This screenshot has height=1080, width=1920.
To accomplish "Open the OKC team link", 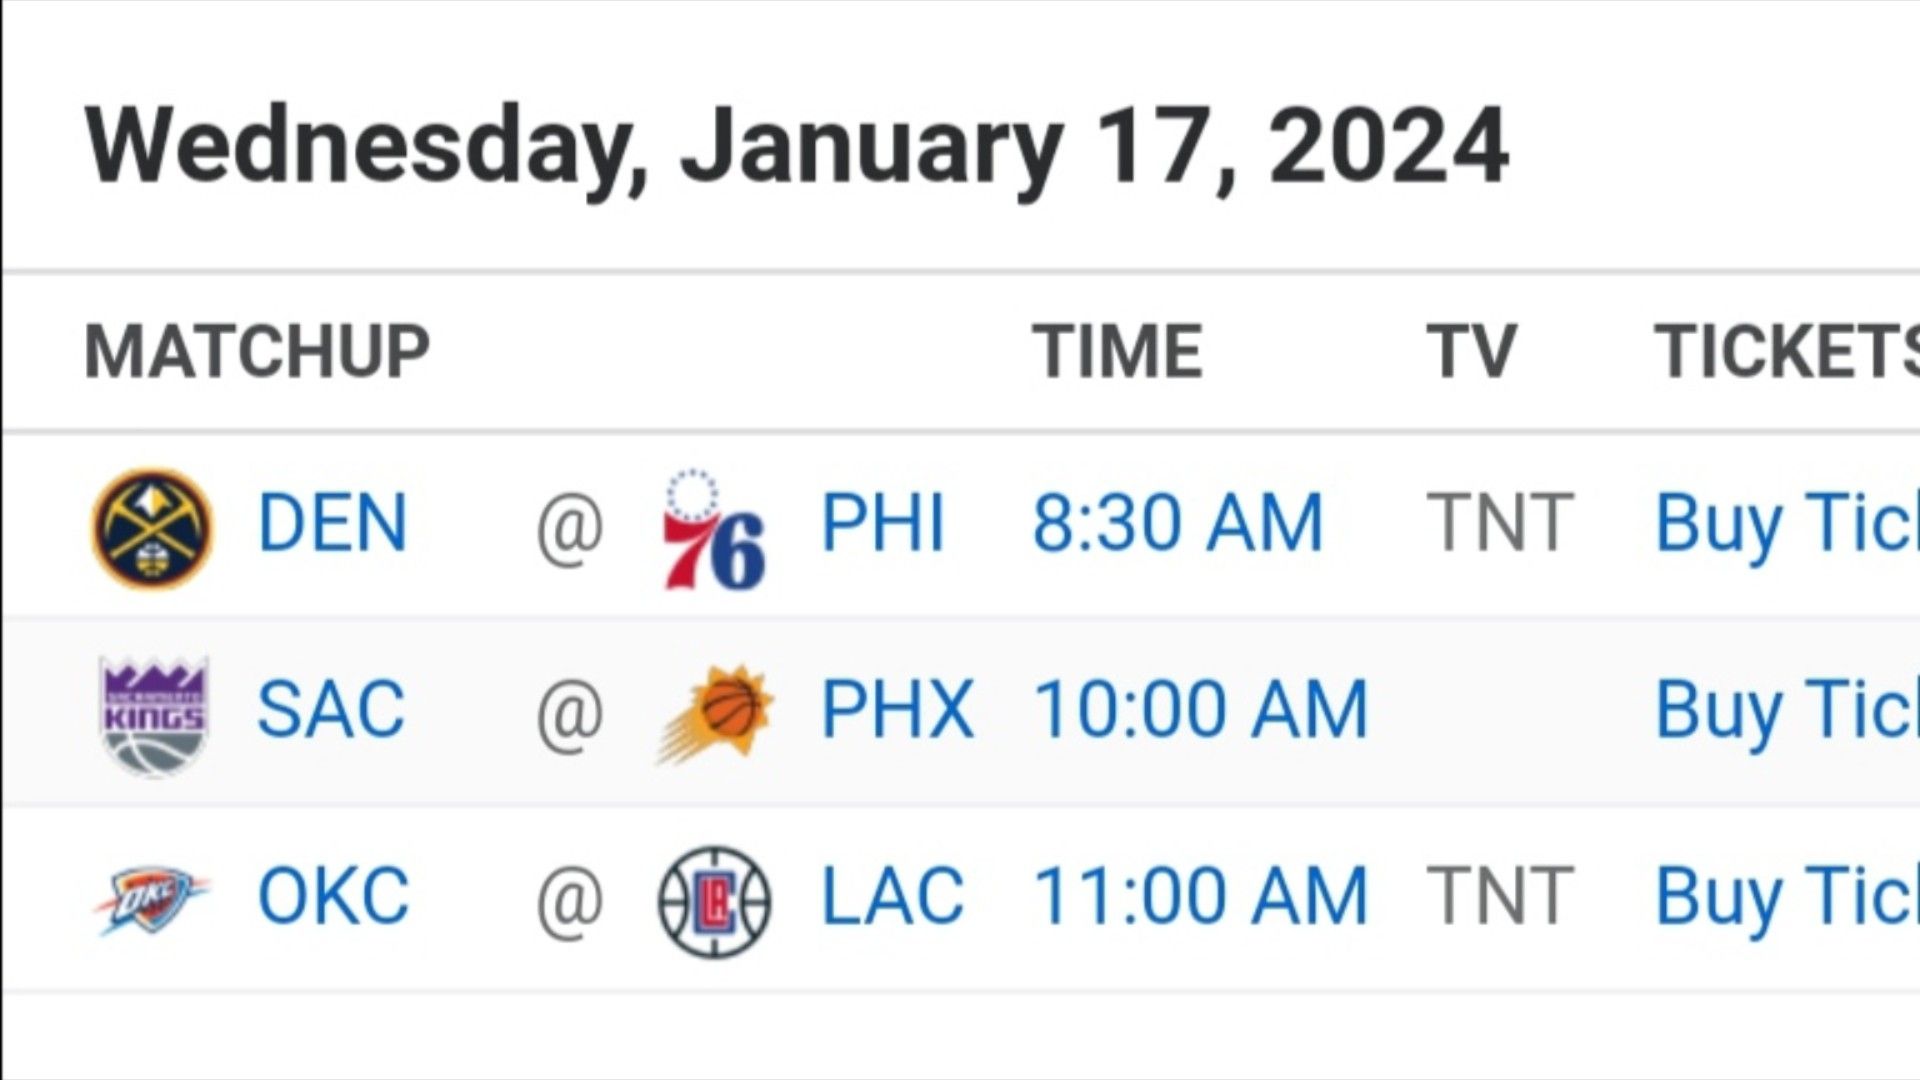I will tap(334, 896).
